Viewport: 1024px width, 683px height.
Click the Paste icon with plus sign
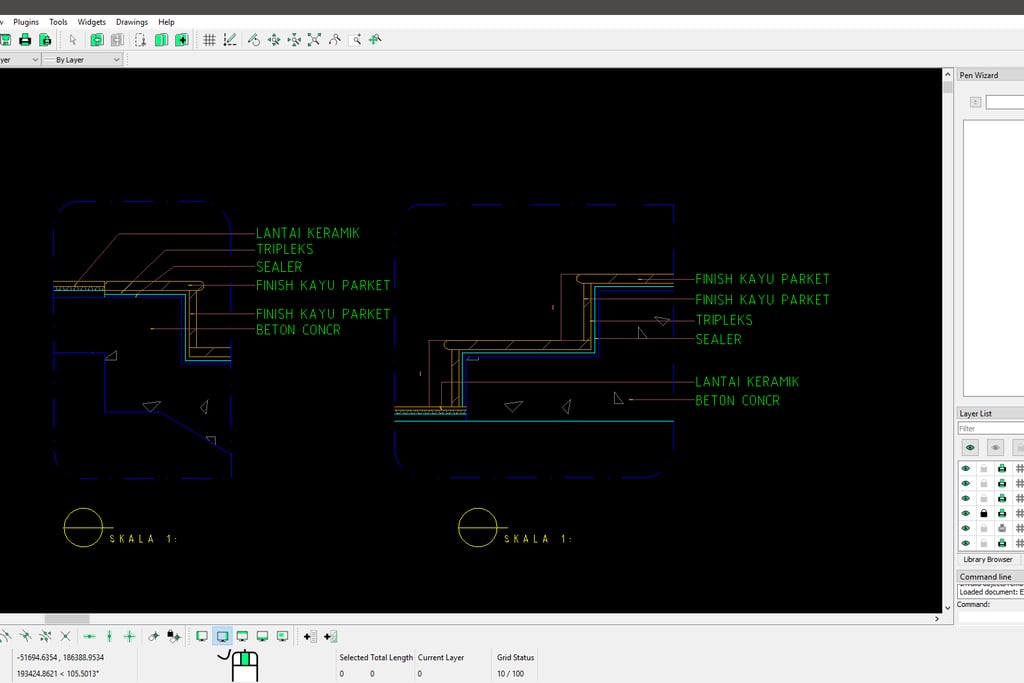click(x=182, y=40)
